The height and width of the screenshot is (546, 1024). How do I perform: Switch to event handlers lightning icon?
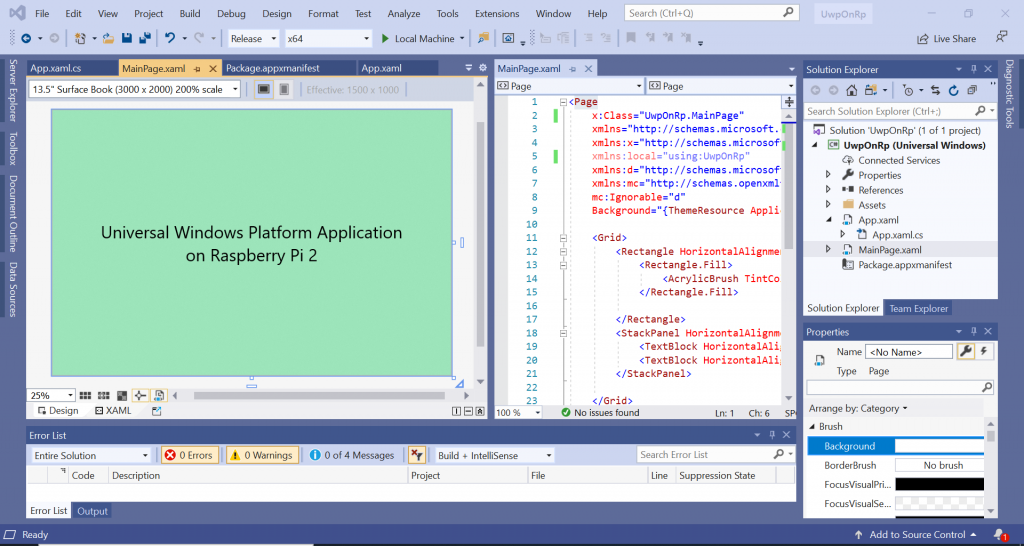point(984,351)
